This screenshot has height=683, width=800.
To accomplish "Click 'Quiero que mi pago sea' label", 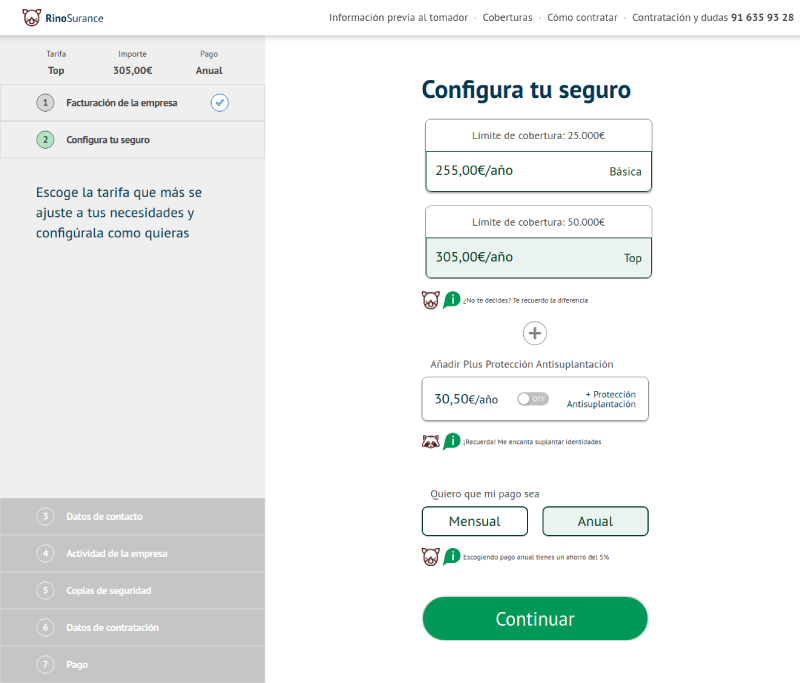I will coord(485,494).
